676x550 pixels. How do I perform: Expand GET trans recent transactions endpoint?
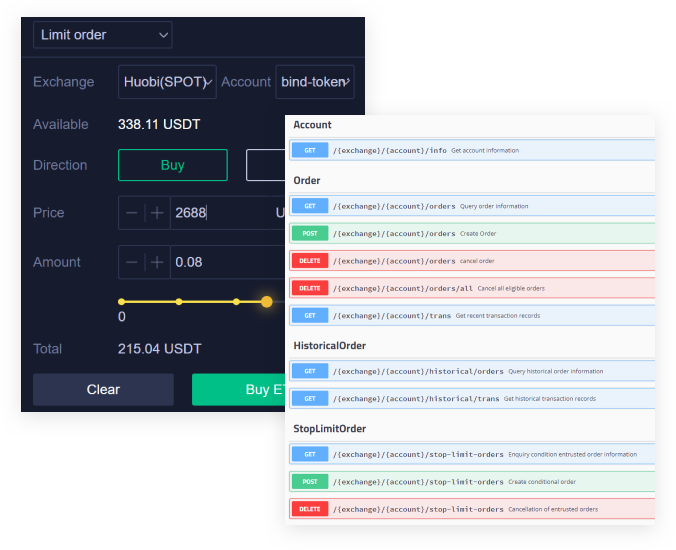click(x=472, y=316)
